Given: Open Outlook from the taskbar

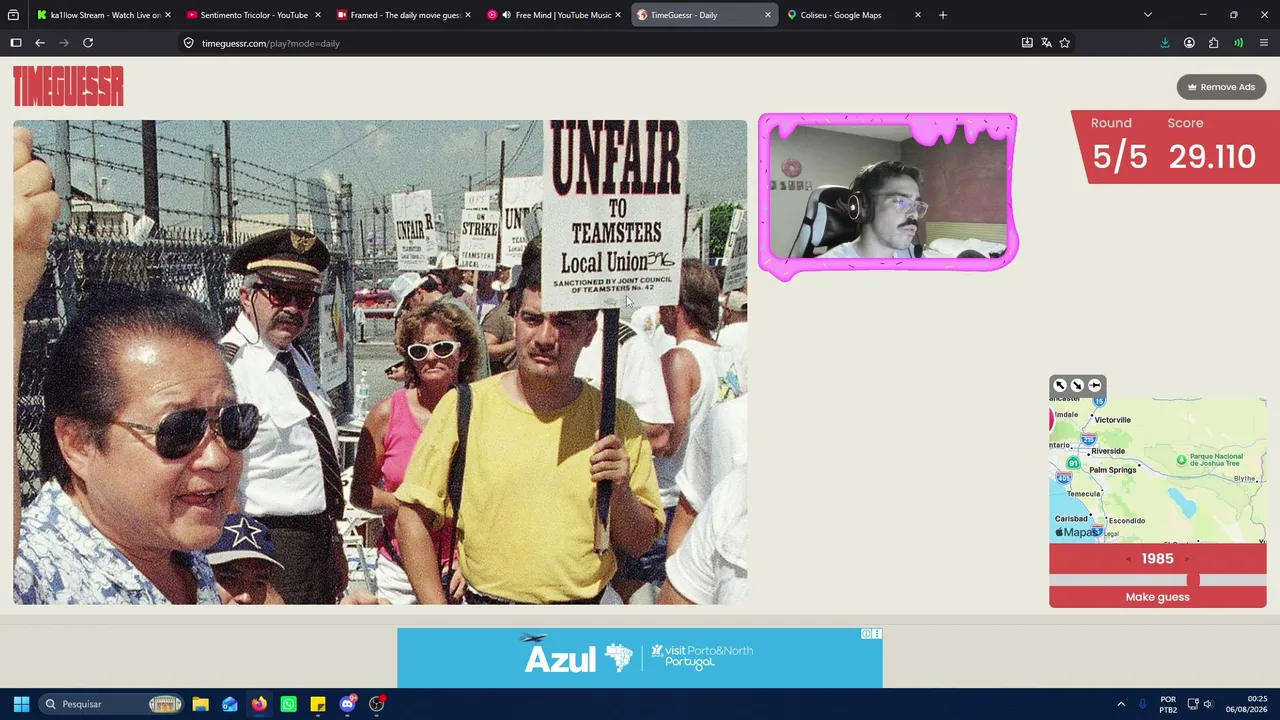Looking at the screenshot, I should coord(230,704).
